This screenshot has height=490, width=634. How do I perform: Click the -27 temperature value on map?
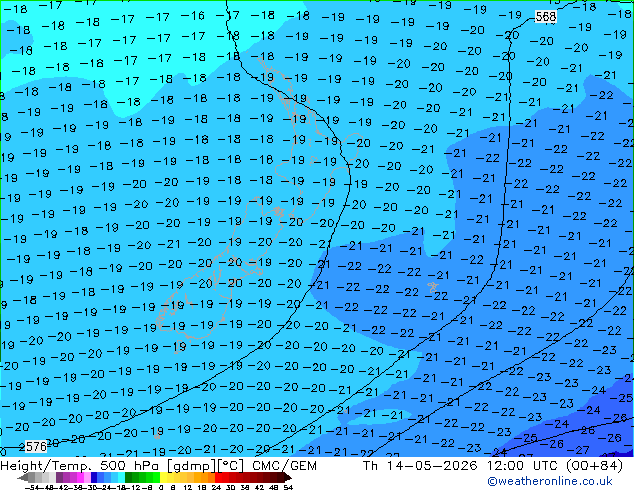(x=578, y=450)
